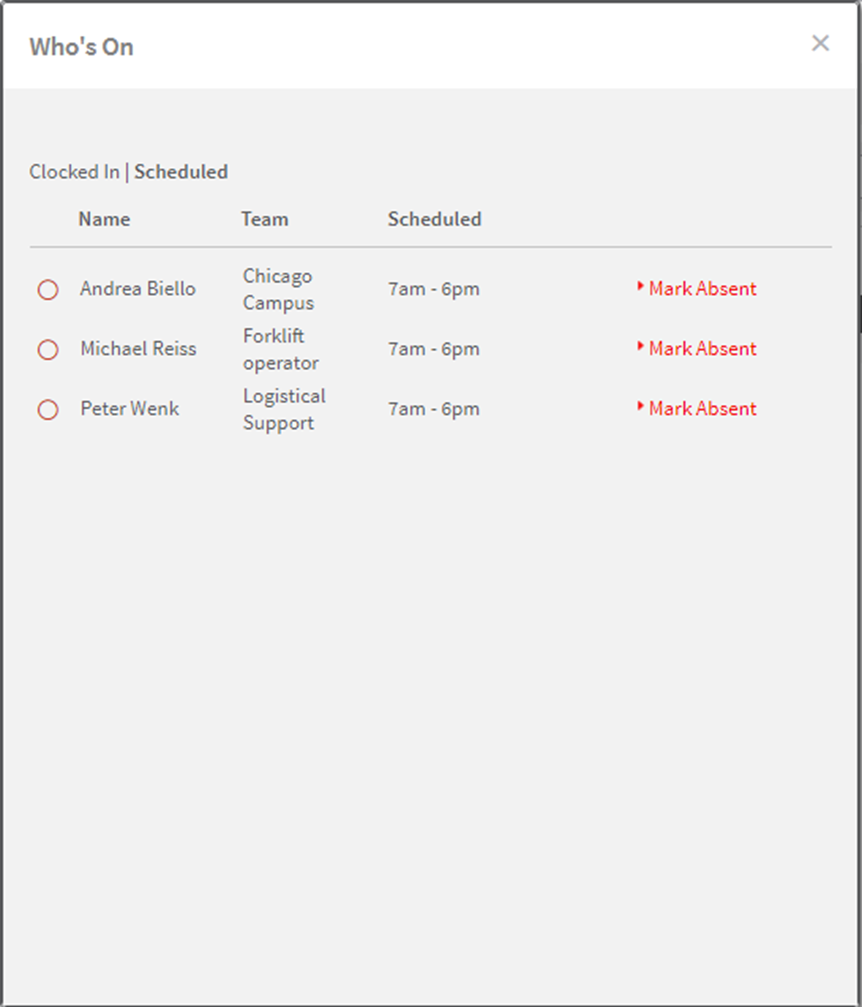Image resolution: width=862 pixels, height=1007 pixels.
Task: Click status circle beside Peter Wenk
Action: pos(48,409)
